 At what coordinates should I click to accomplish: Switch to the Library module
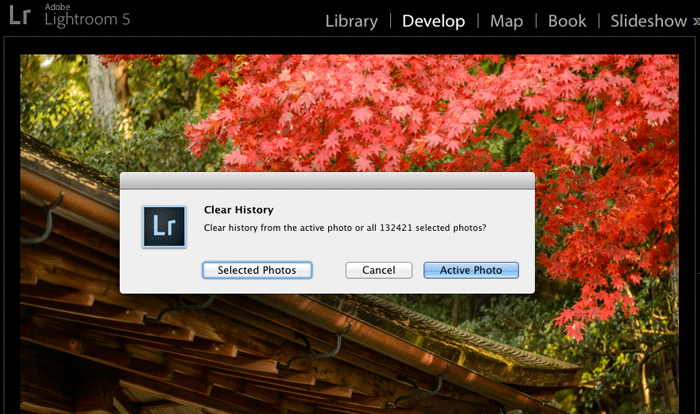click(351, 21)
